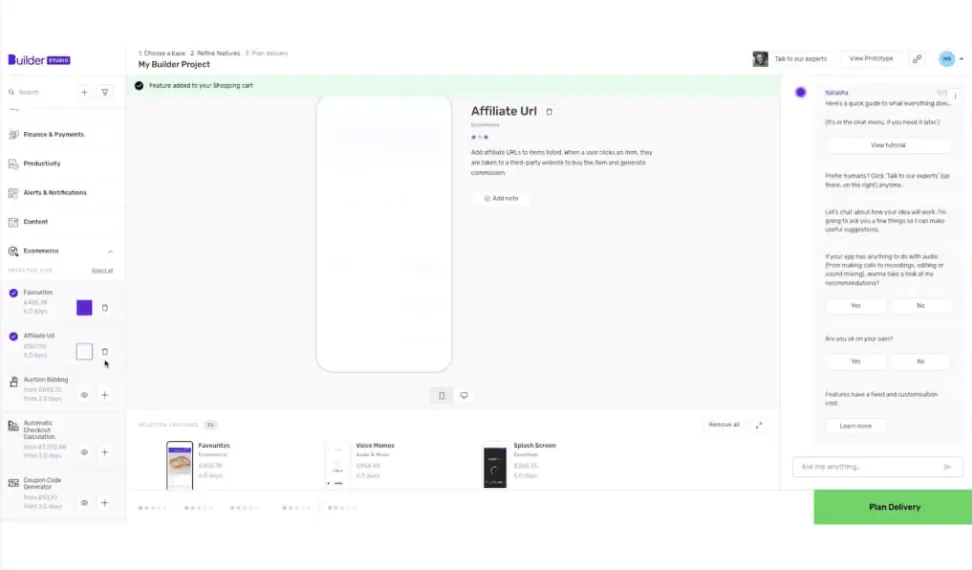
Task: Select the Productivity category icon
Action: pos(13,164)
